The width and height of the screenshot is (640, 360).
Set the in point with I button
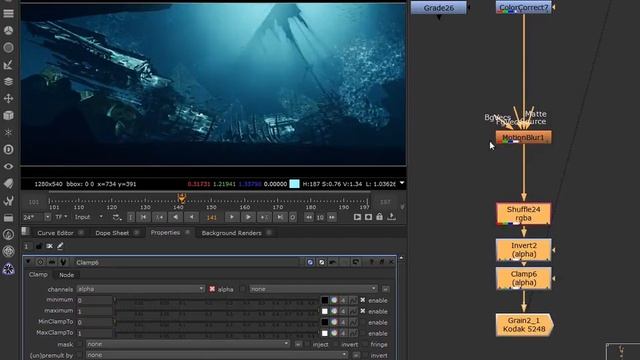(x=131, y=217)
